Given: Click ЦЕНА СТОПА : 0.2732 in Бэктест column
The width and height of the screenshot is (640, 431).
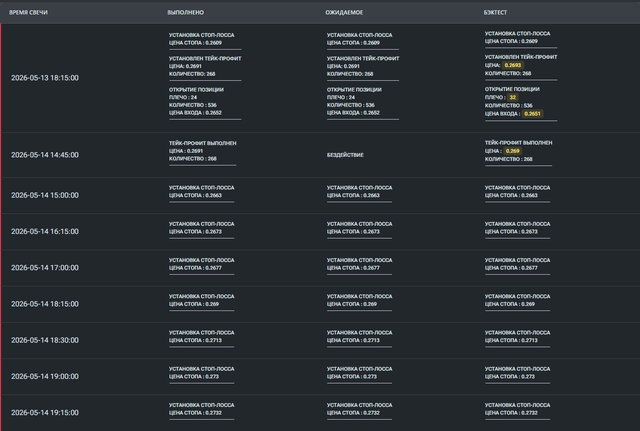Looking at the screenshot, I should (511, 413).
